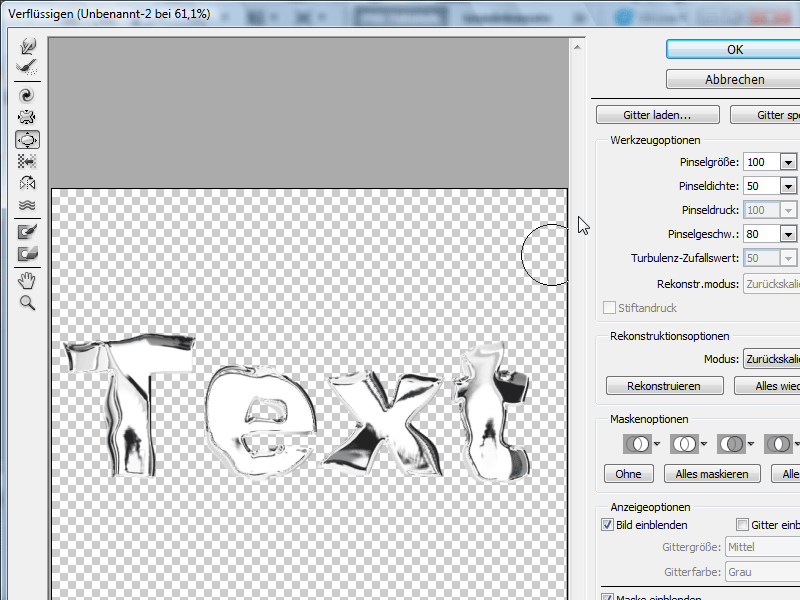Open the Pinseldichte dropdown arrow
Image resolution: width=800 pixels, height=600 pixels.
[x=788, y=186]
